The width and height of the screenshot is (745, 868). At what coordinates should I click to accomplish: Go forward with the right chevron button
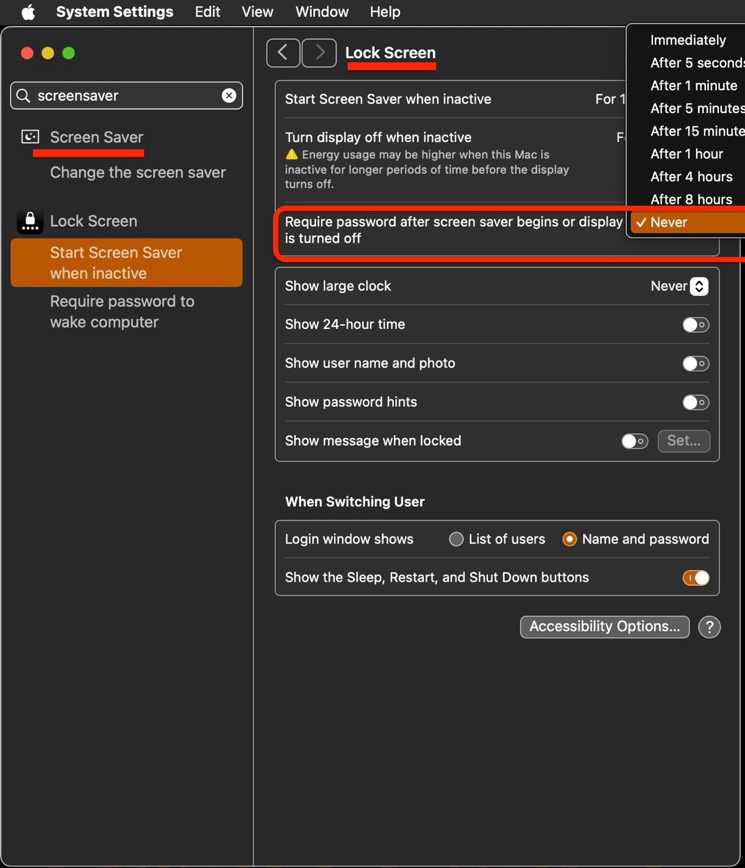coord(319,53)
